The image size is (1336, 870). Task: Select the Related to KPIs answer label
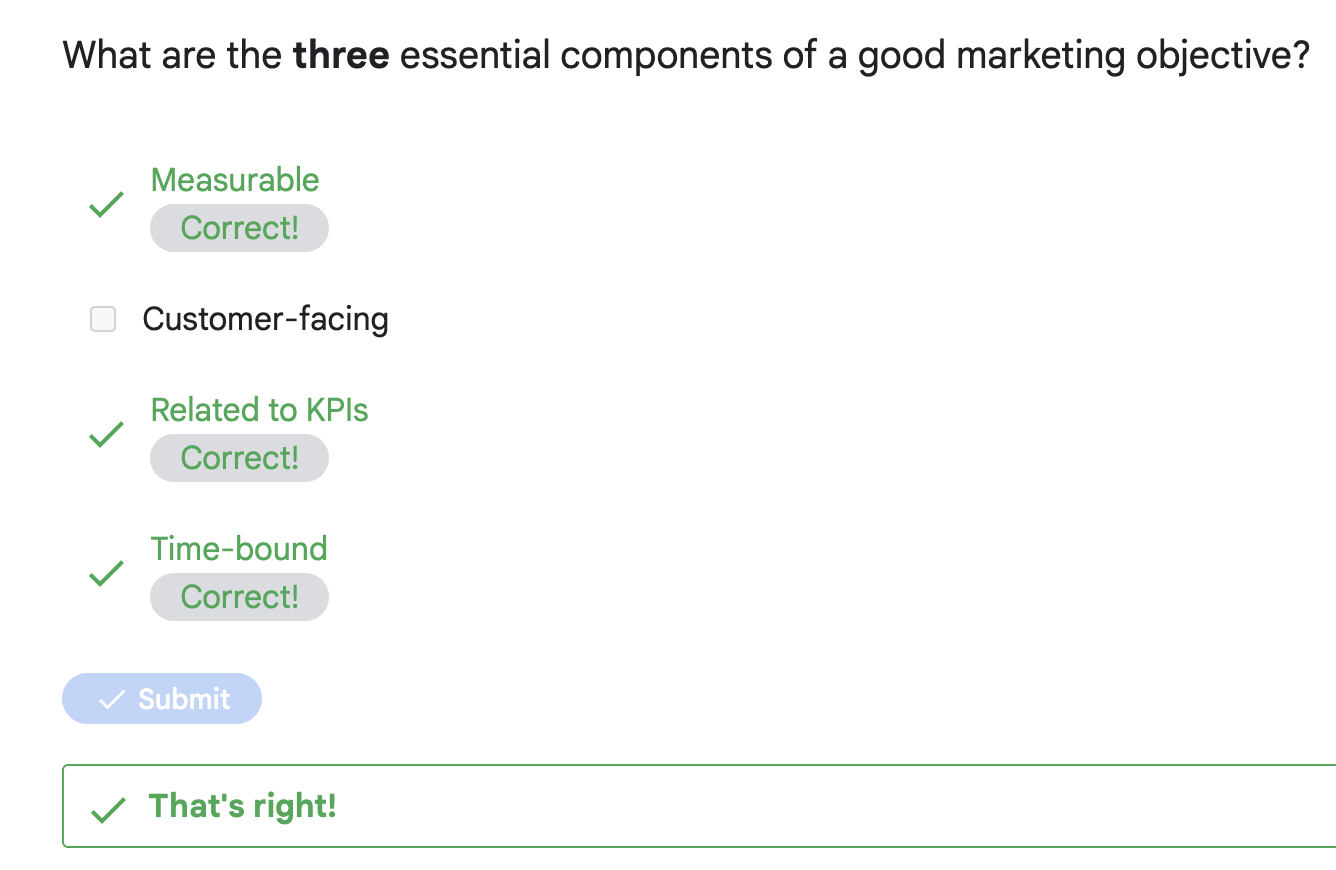(x=259, y=410)
